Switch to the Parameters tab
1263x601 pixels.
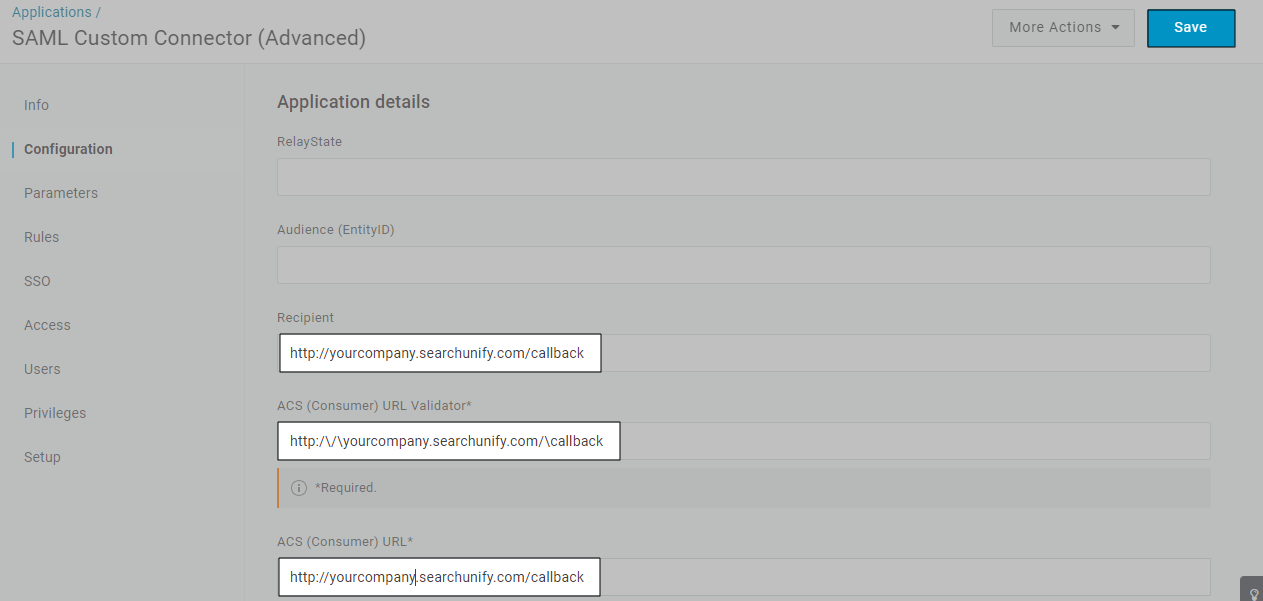click(x=61, y=193)
